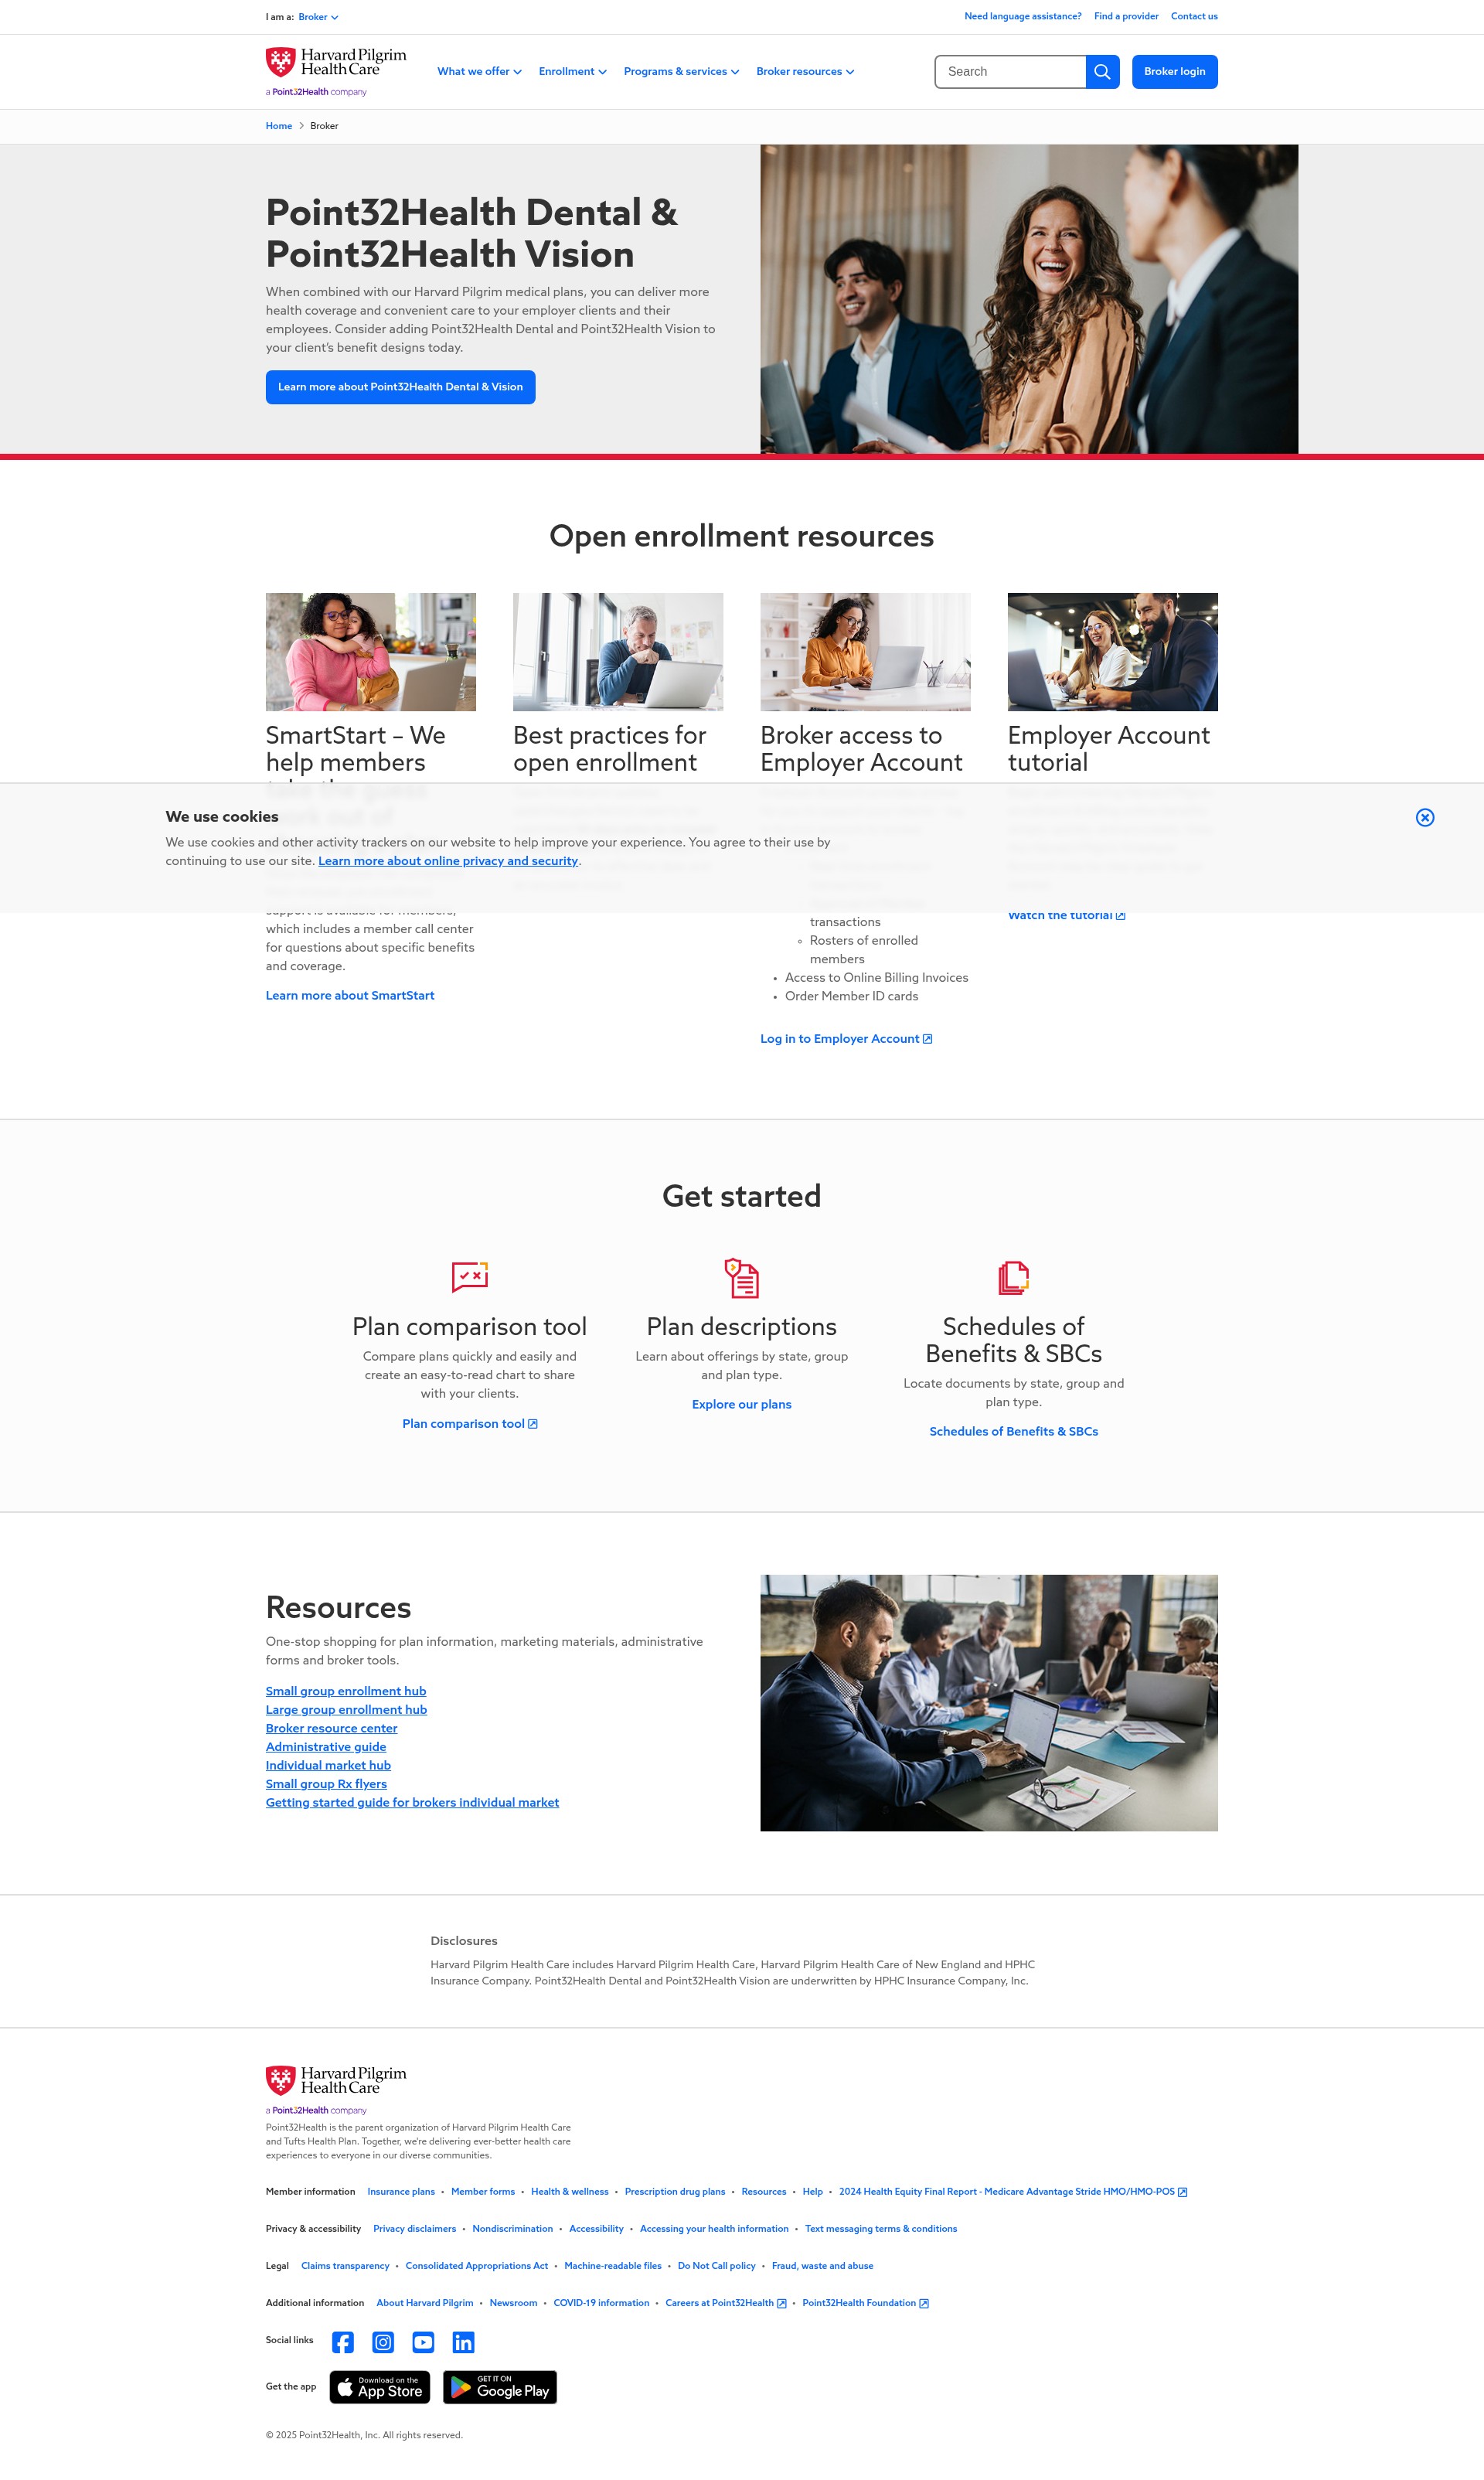Screen dimensions: 1484x2480
Task: Open Text messaging terms & conditions link
Action: pos(881,2229)
